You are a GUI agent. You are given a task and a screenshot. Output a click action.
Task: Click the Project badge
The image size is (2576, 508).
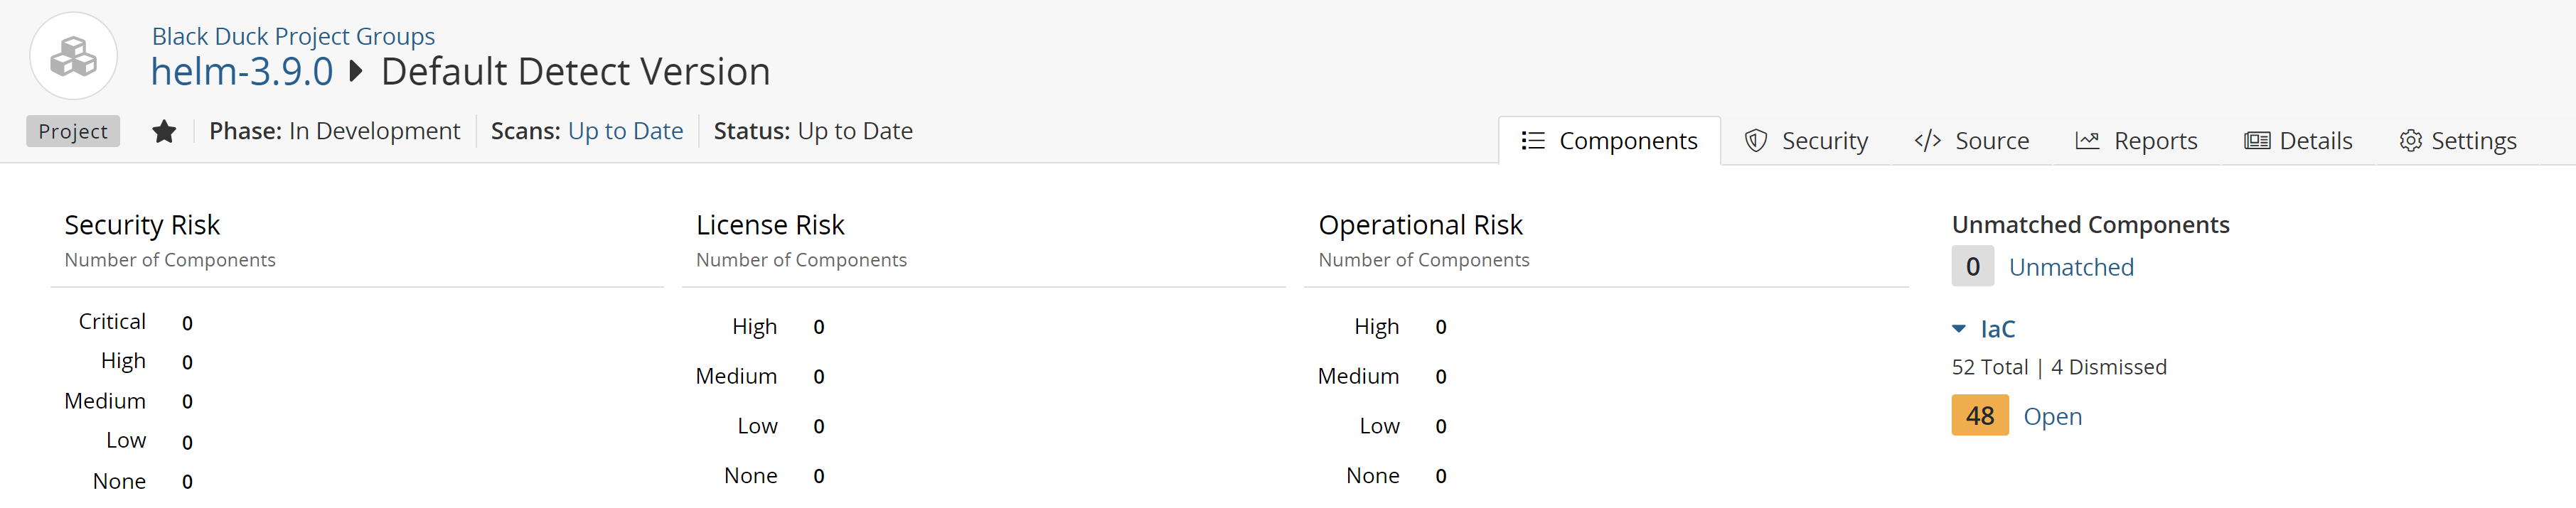click(73, 132)
